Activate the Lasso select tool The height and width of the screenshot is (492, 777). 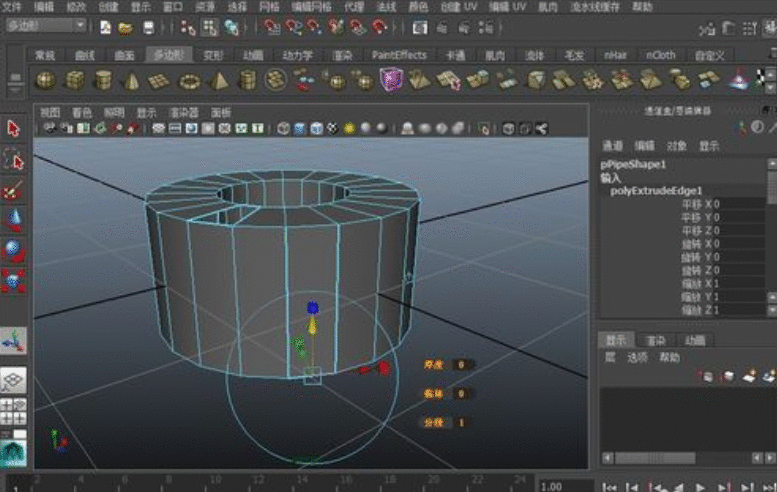13,159
